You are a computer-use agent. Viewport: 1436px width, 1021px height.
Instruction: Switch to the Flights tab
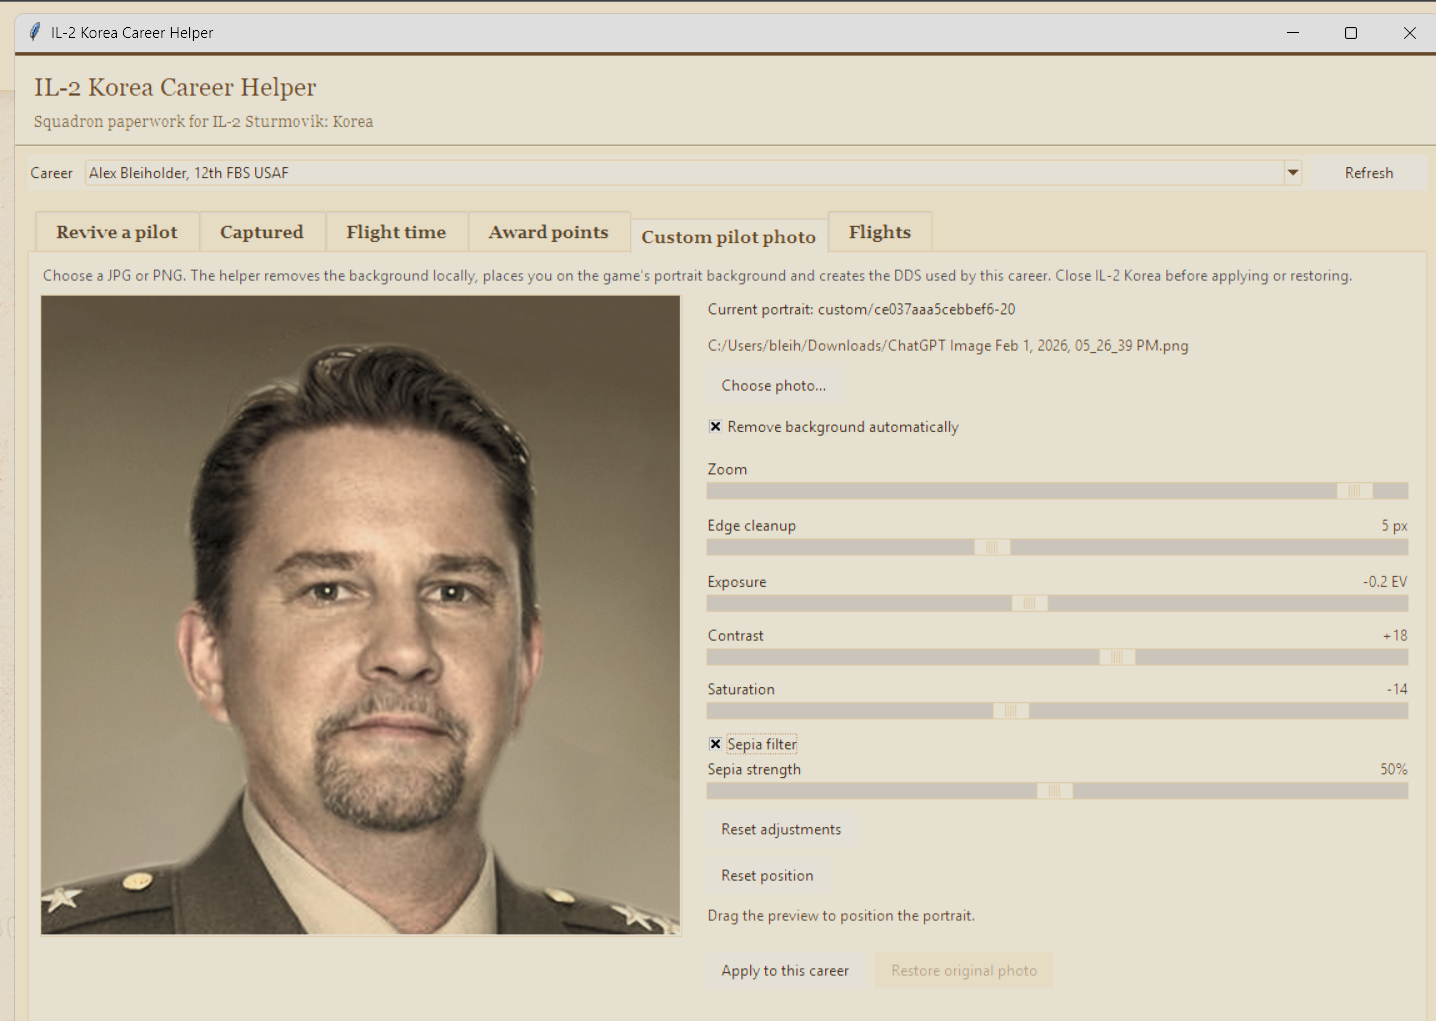880,232
